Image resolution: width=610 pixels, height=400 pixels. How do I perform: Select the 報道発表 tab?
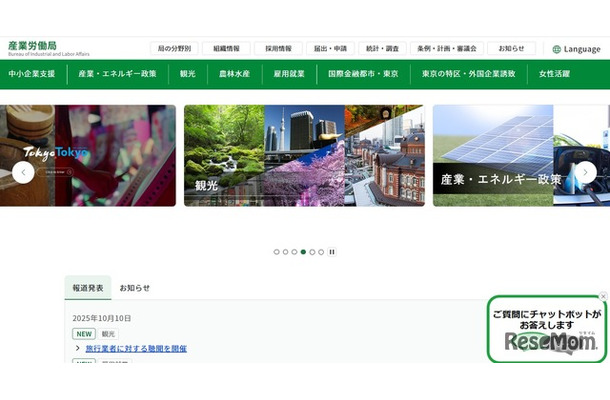[88, 288]
